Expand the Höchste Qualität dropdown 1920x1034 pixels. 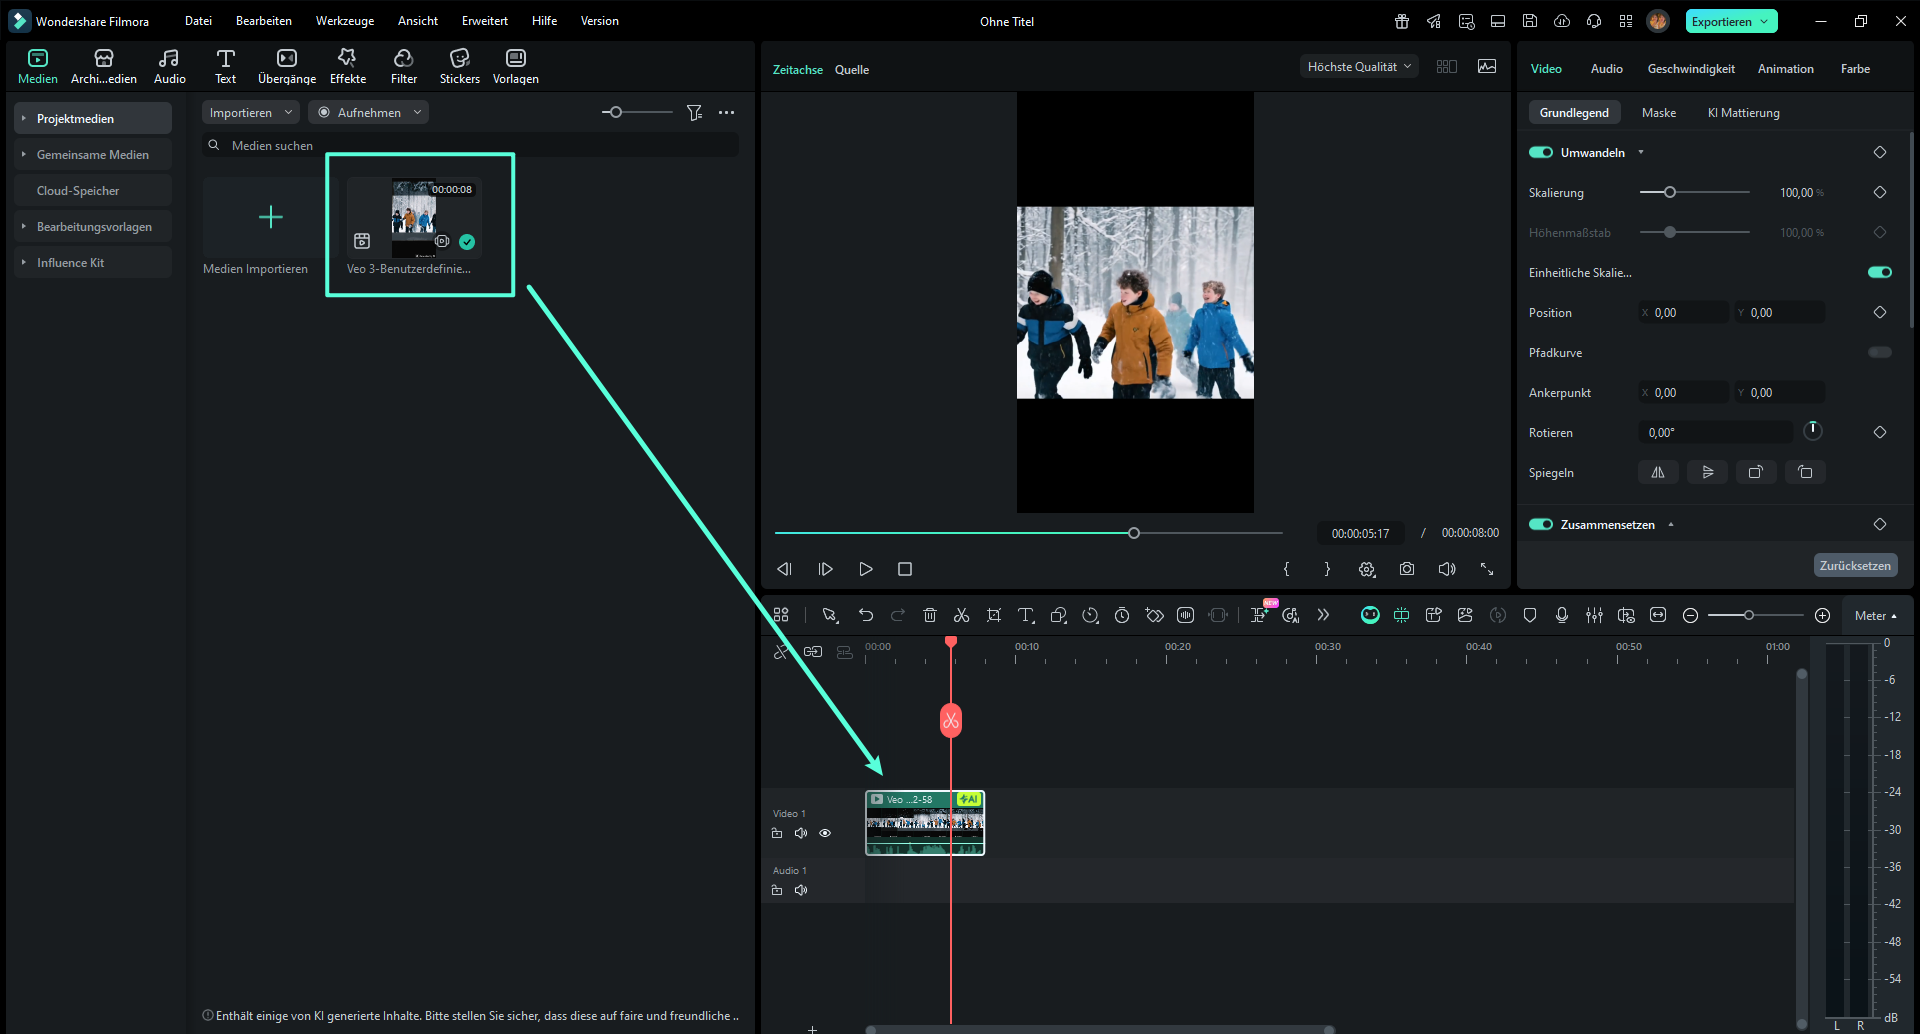coord(1358,67)
